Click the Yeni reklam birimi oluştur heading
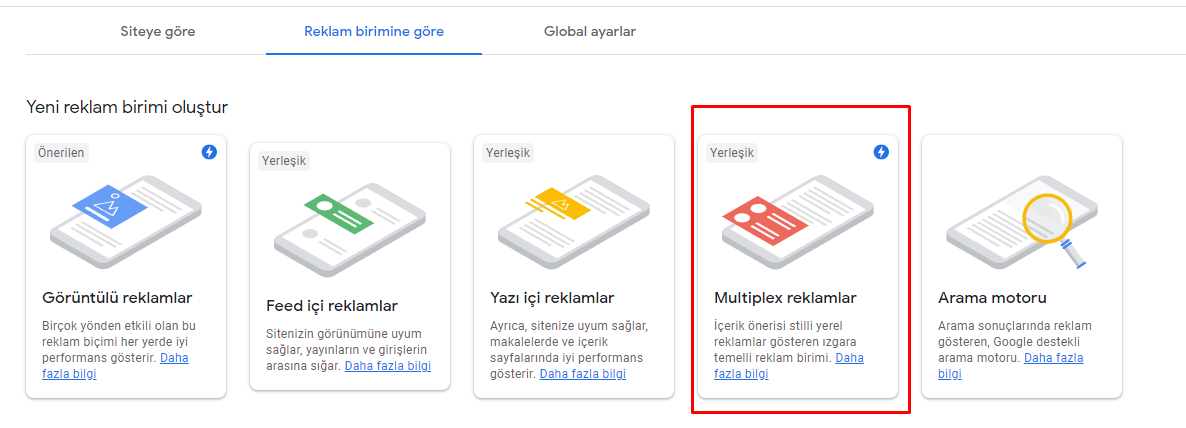The width and height of the screenshot is (1186, 428). (x=127, y=107)
